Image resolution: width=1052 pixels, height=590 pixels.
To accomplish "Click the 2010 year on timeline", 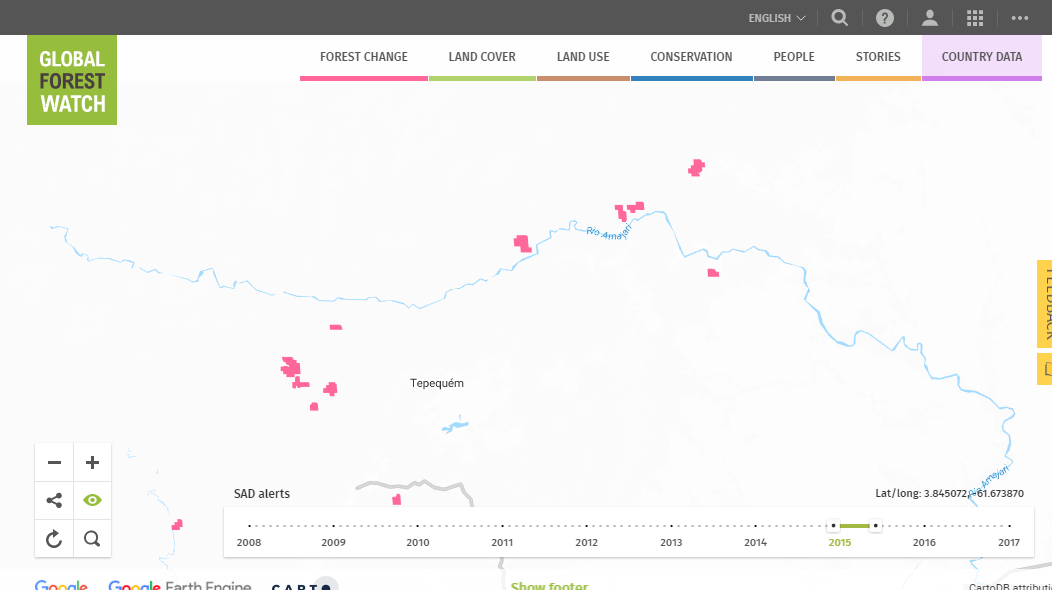I will point(417,542).
